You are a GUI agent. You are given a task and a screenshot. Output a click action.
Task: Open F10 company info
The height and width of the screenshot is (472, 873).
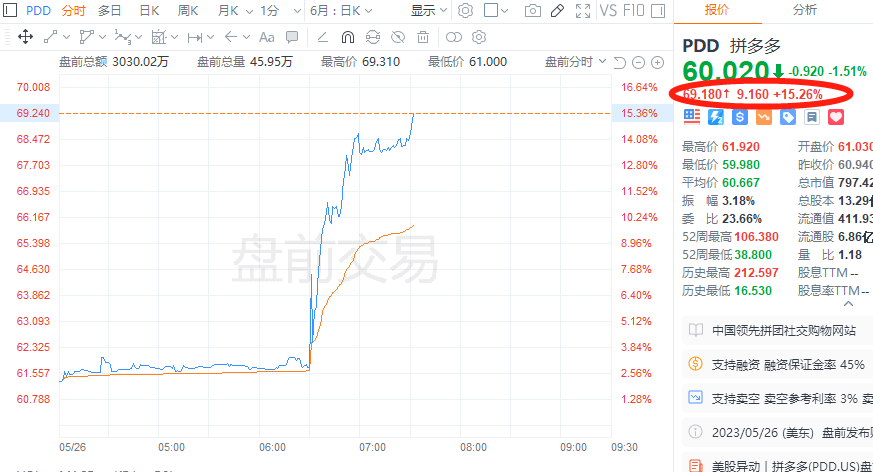[x=634, y=11]
